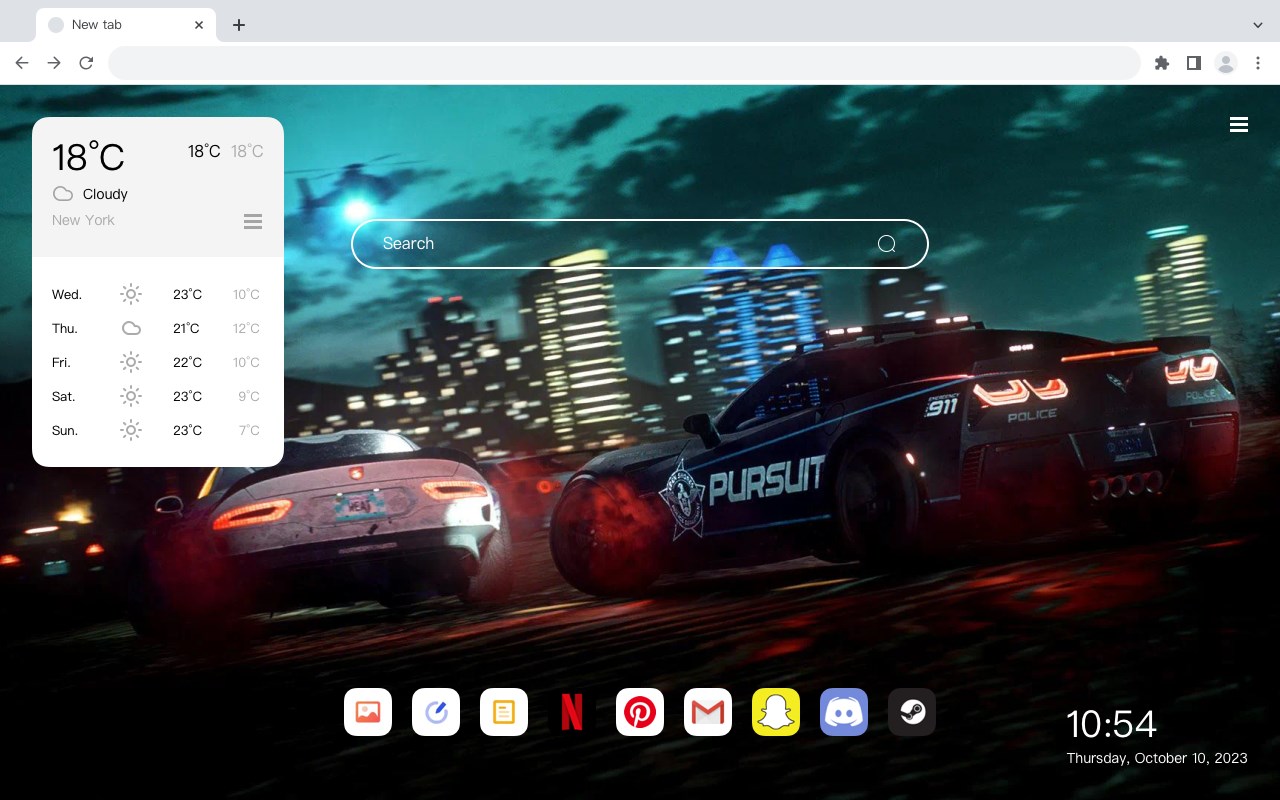Open the yellow notes shortcut icon
Image resolution: width=1280 pixels, height=800 pixels.
click(504, 712)
